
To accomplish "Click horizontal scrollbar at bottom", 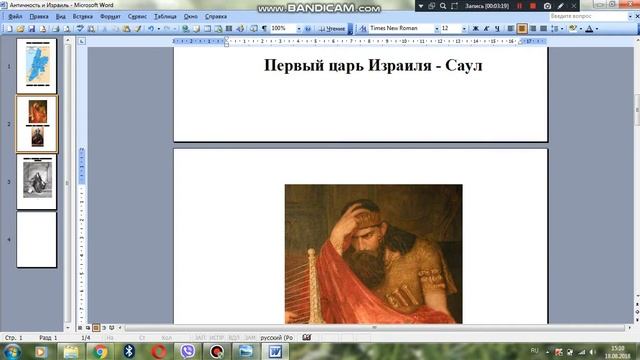I will [374, 328].
